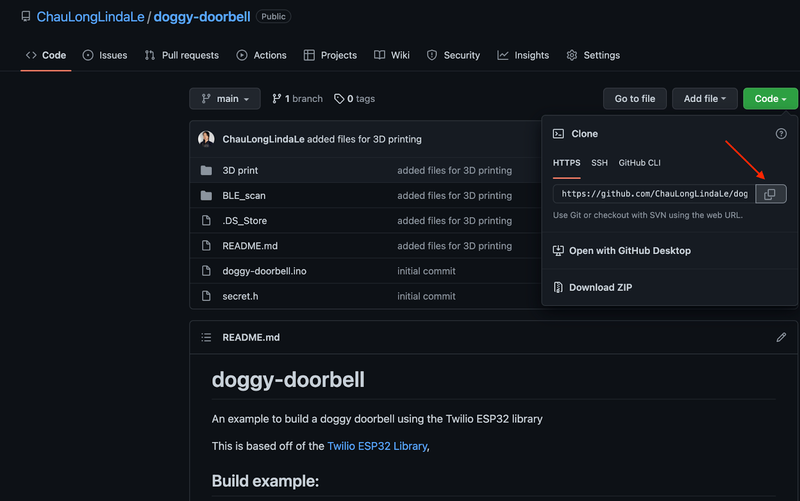The width and height of the screenshot is (800, 501).
Task: View the 0 tags link
Action: 355,98
